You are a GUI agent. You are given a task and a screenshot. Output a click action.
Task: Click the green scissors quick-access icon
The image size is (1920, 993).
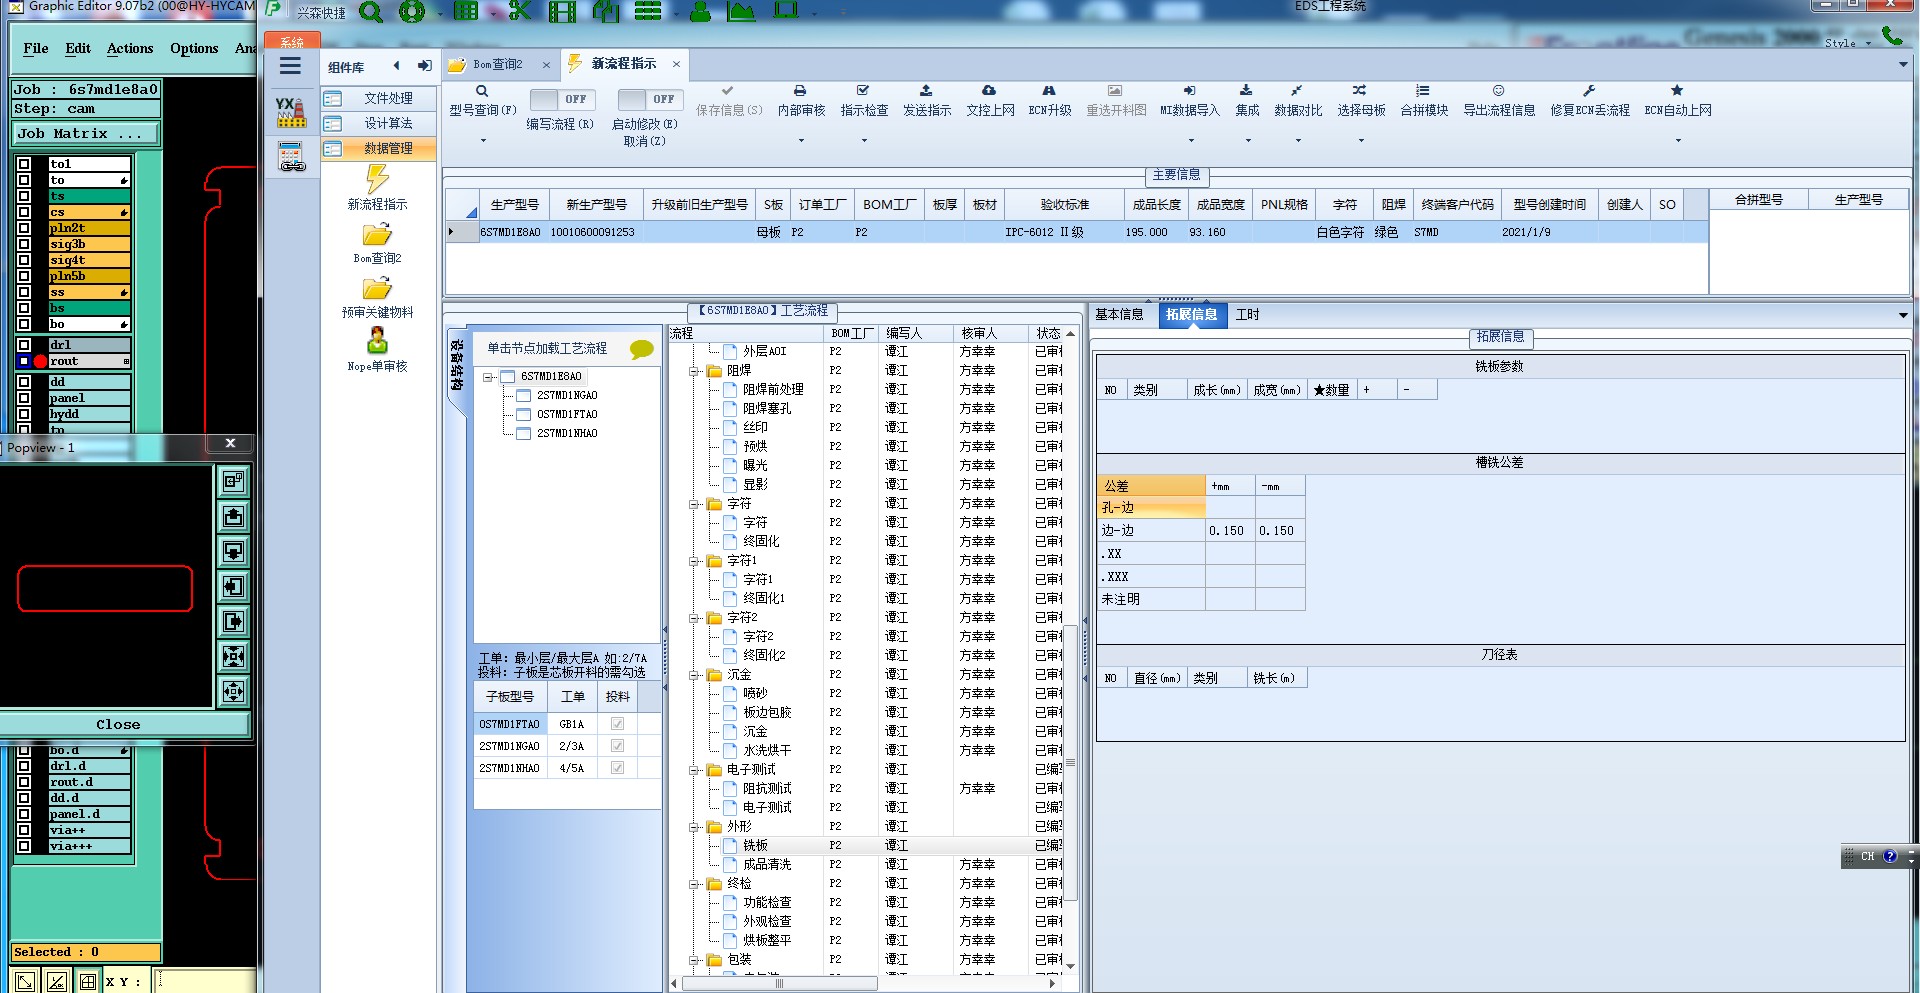pos(519,12)
